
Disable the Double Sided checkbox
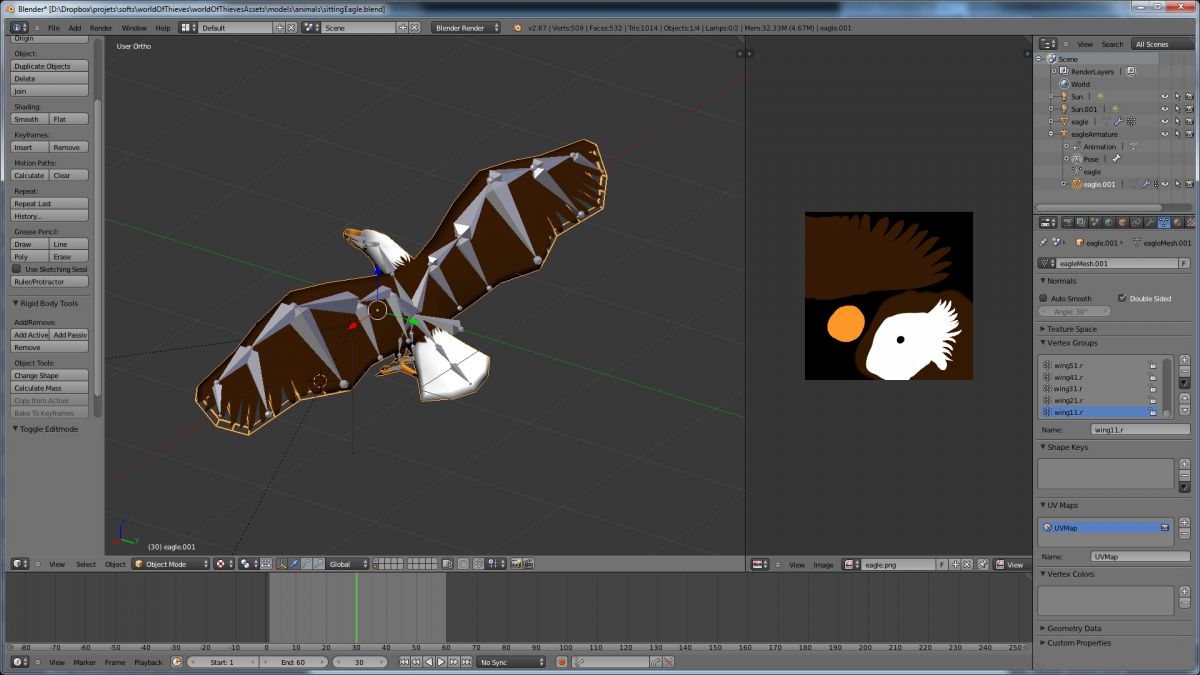[1122, 298]
